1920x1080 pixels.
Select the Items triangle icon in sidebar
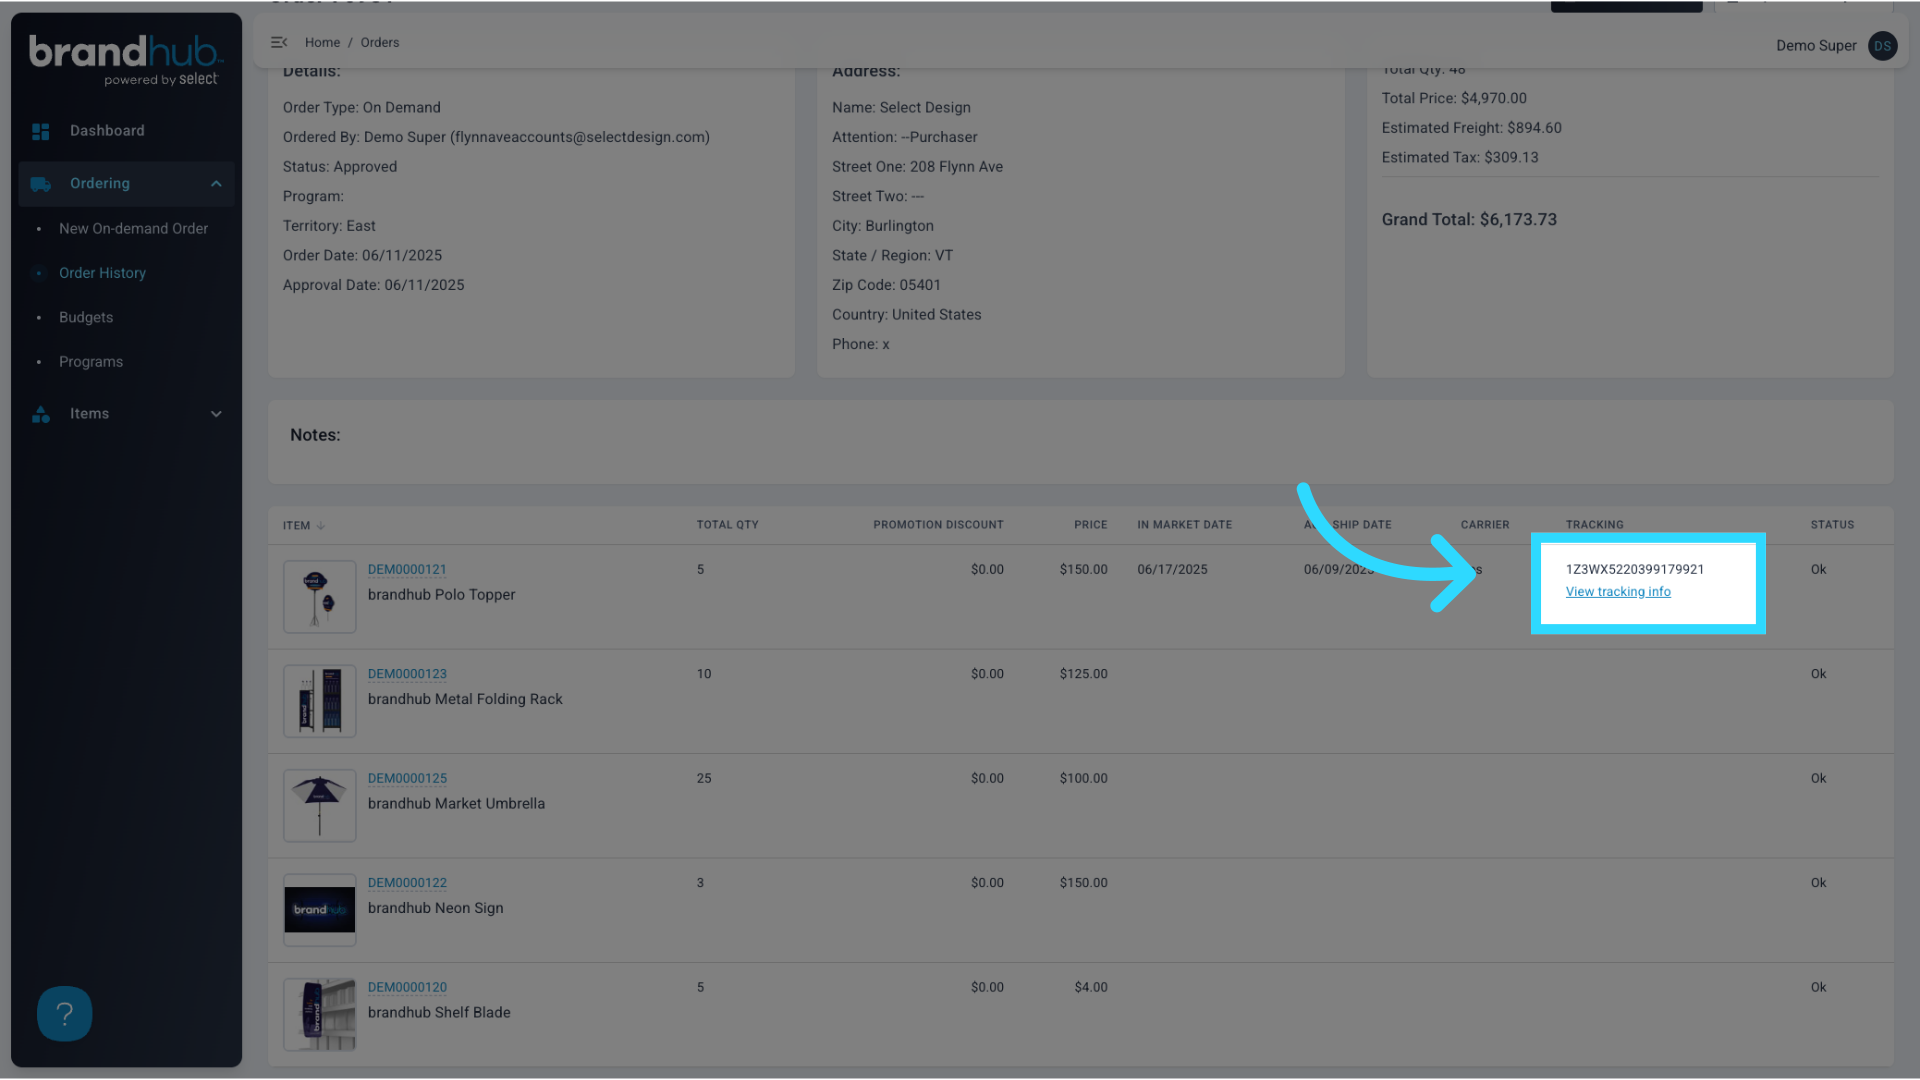tap(41, 414)
